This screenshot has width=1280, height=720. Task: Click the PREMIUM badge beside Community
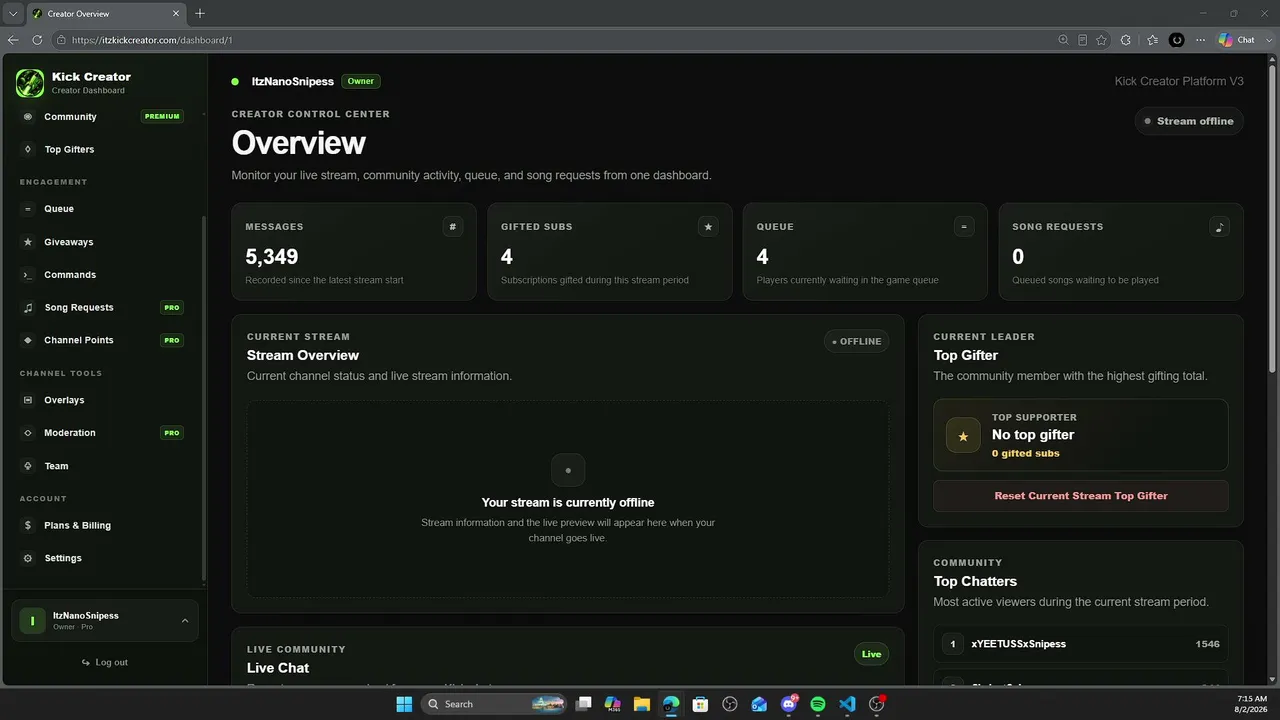(162, 117)
